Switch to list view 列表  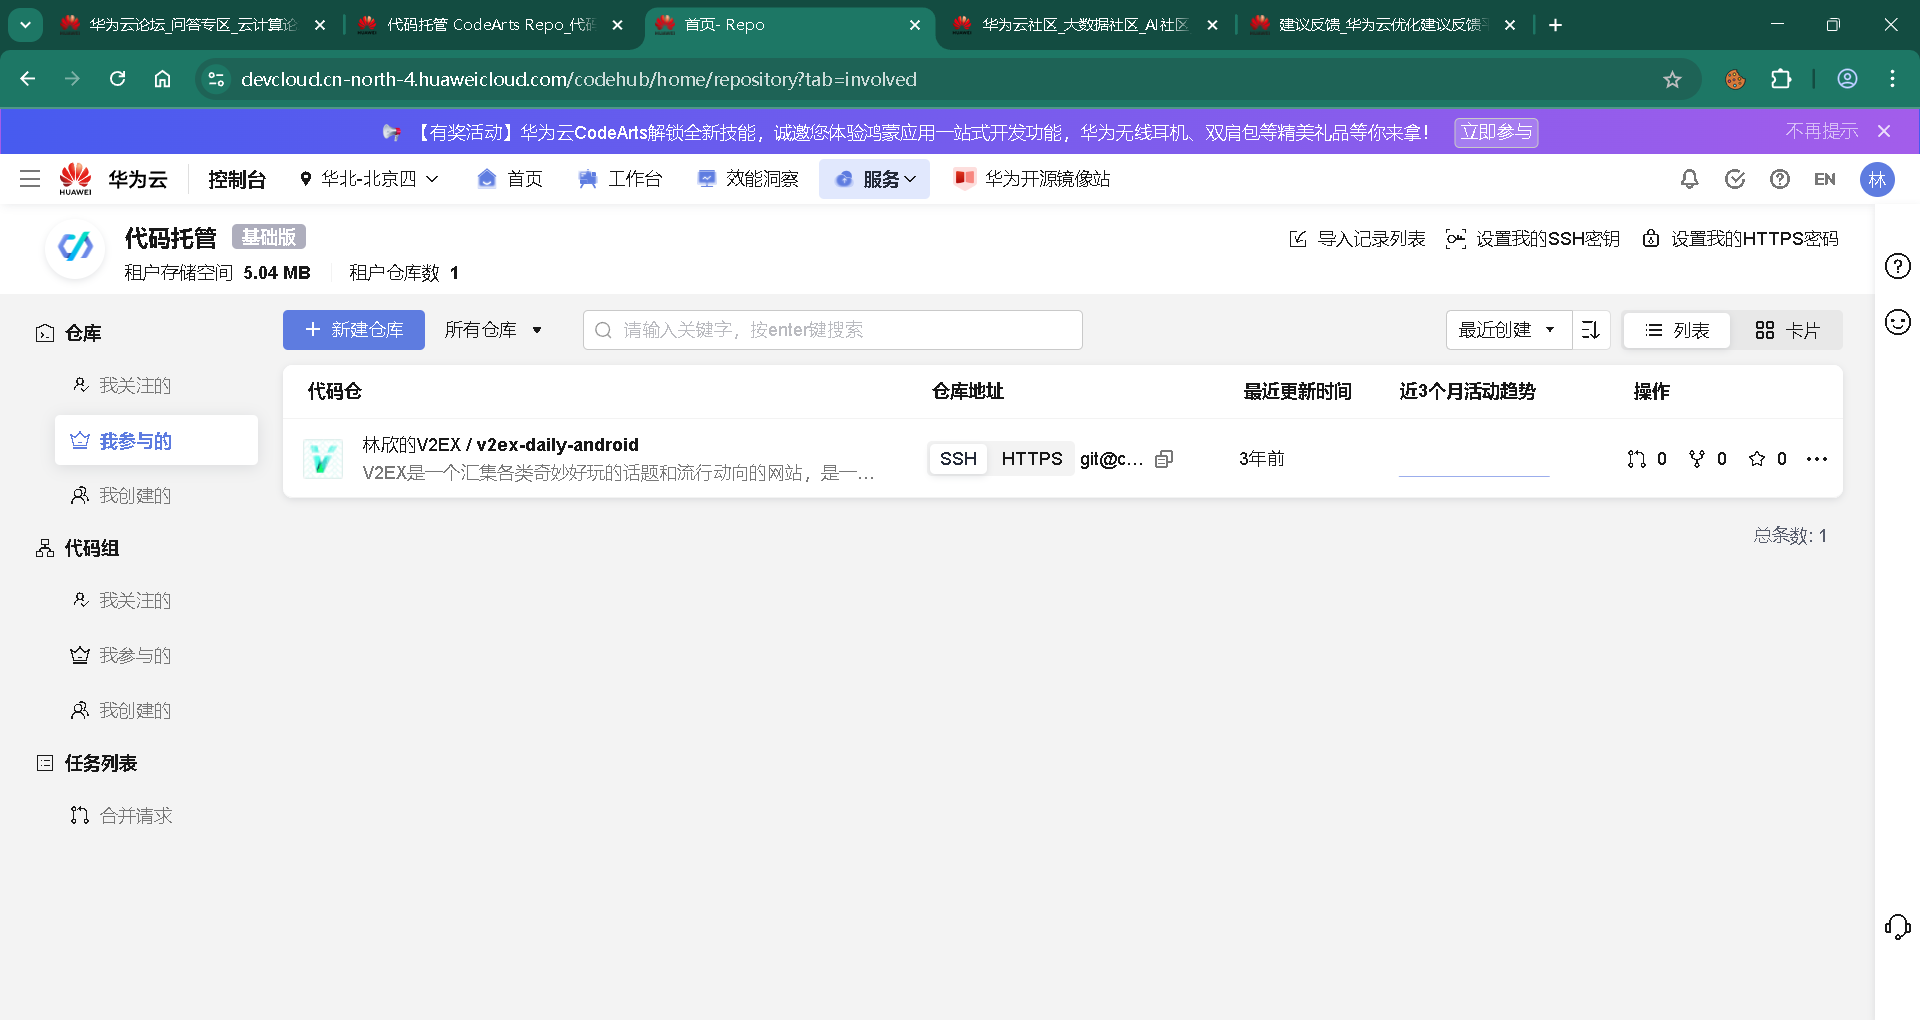pos(1677,330)
